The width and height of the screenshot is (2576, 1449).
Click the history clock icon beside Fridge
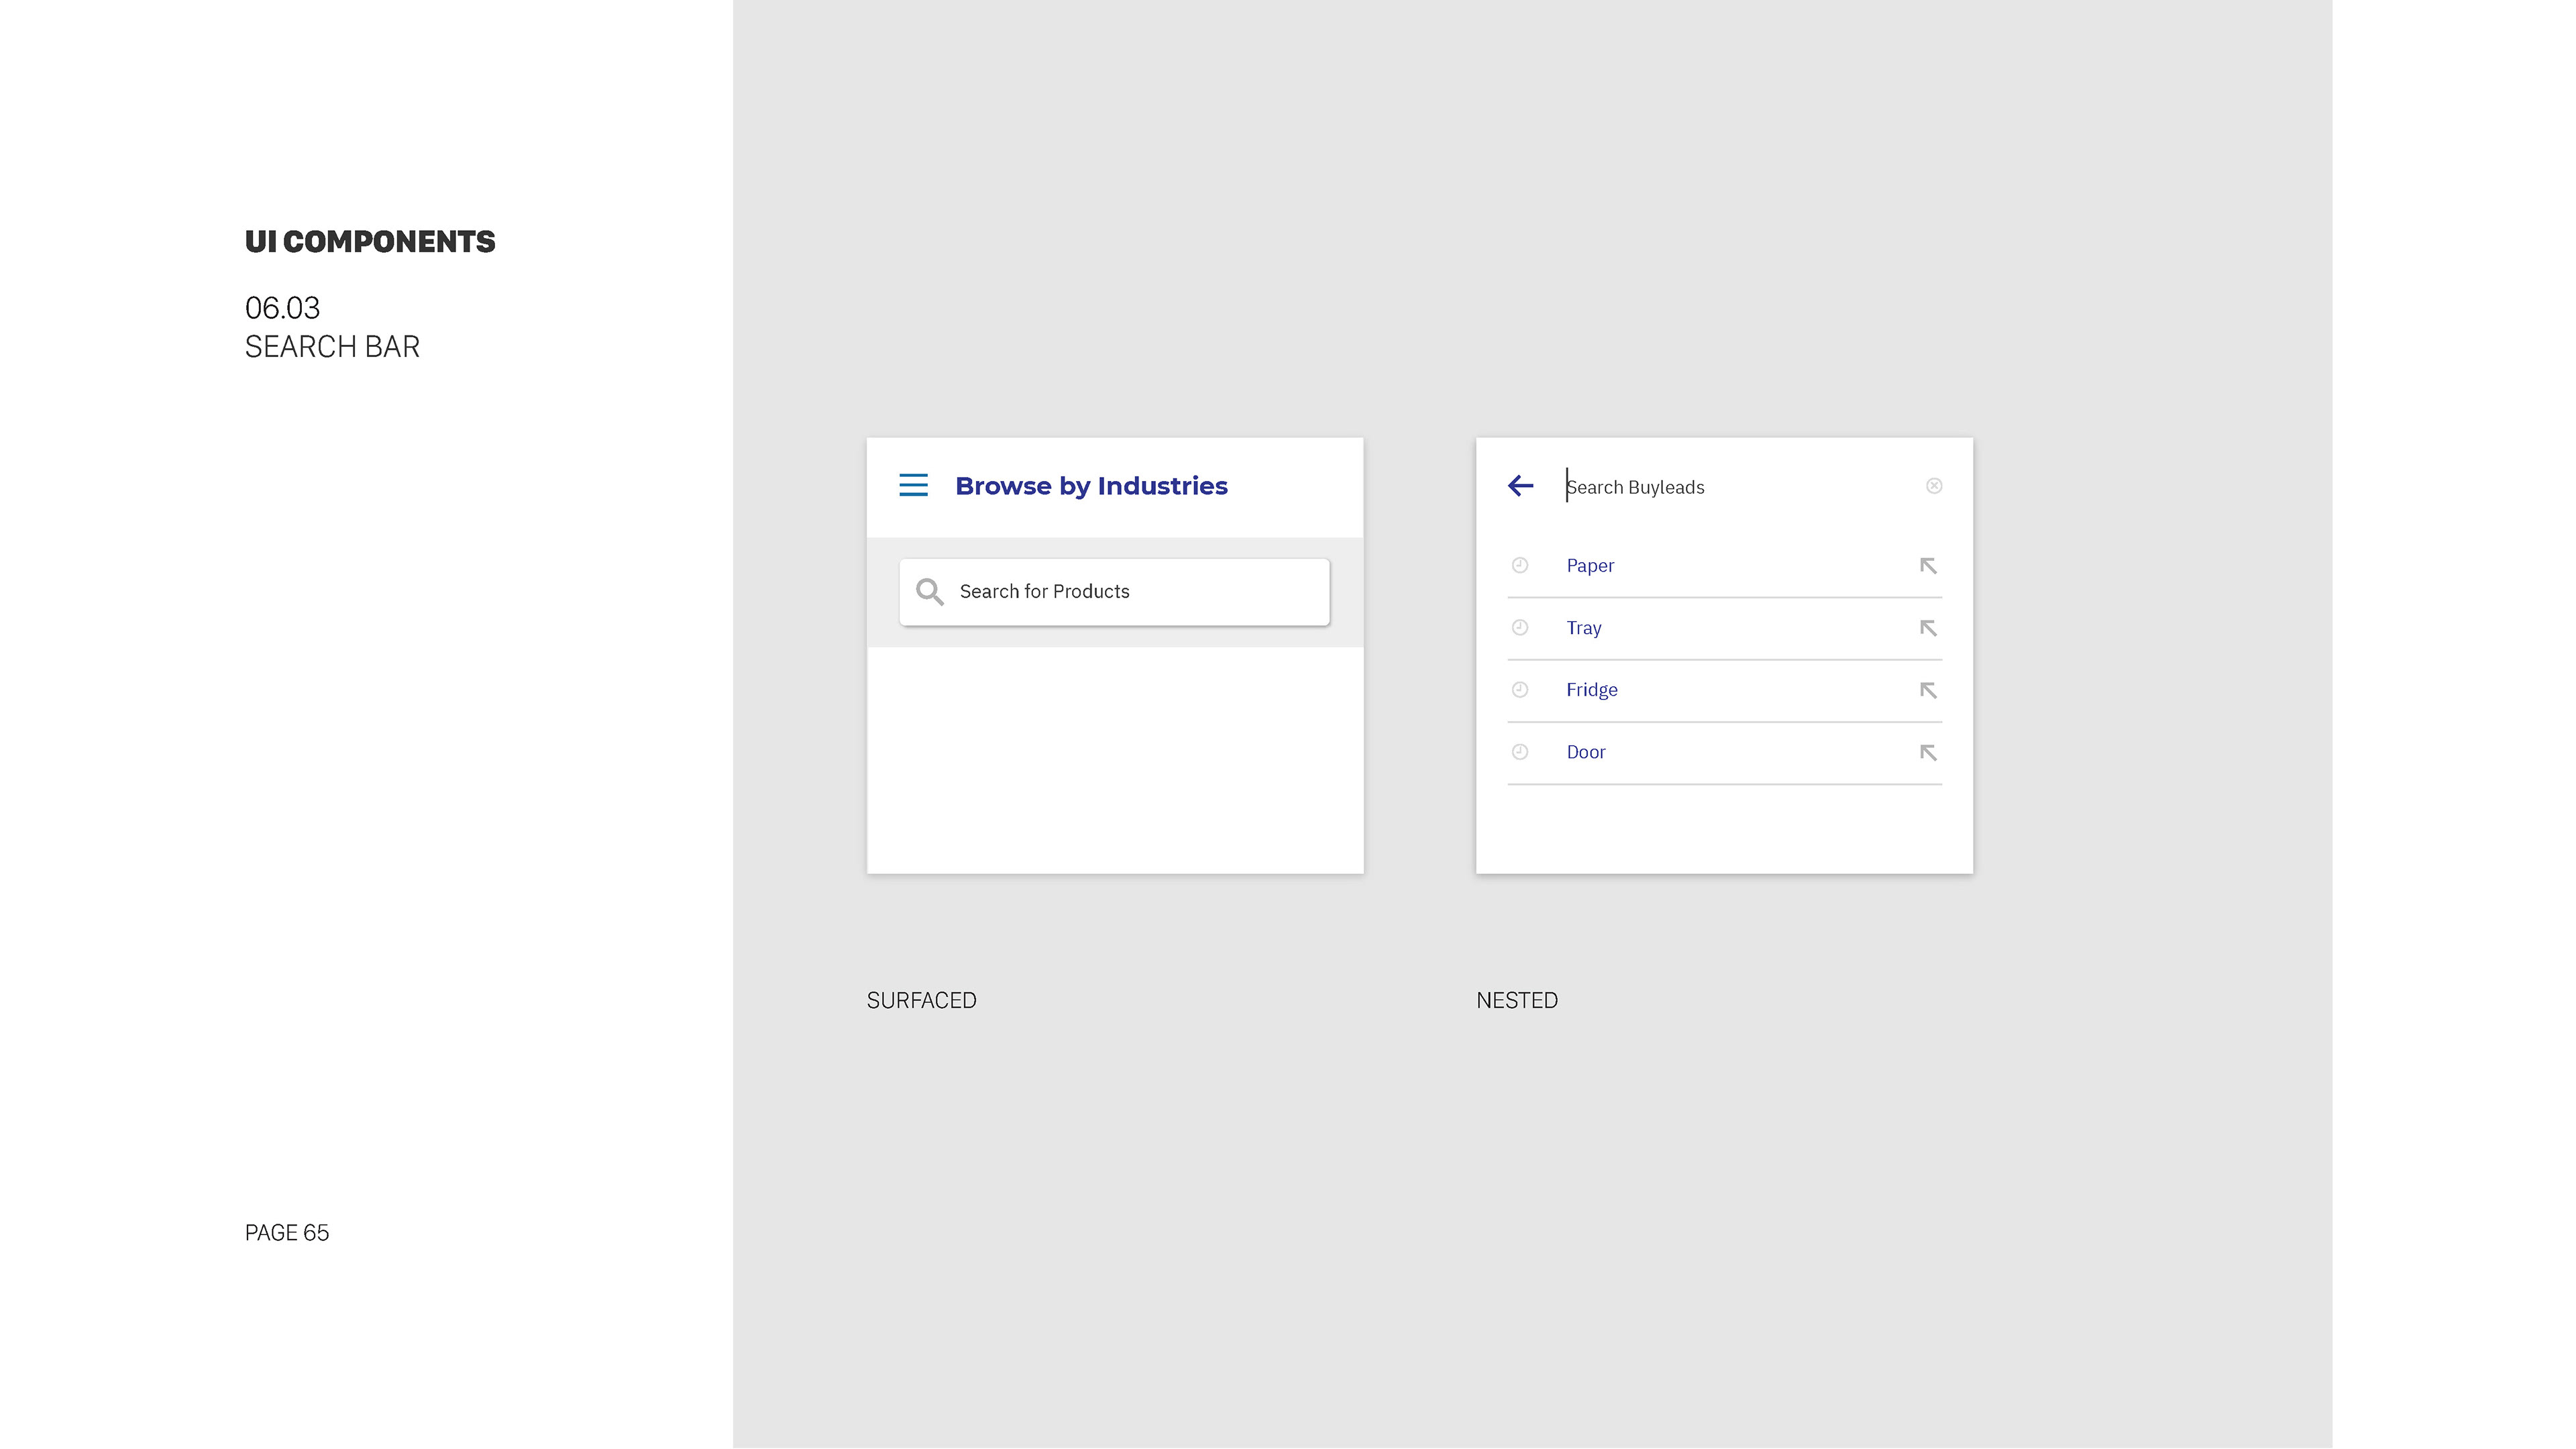1519,689
